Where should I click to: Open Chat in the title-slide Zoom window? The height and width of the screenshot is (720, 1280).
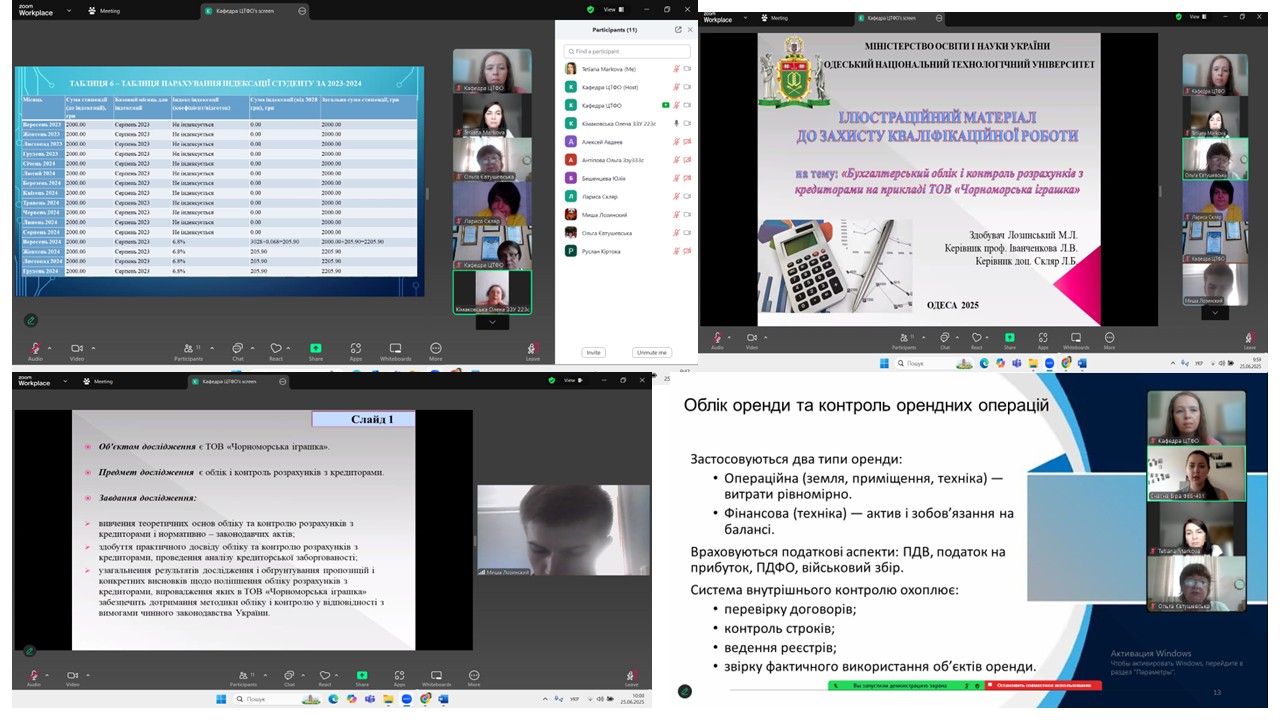(945, 341)
